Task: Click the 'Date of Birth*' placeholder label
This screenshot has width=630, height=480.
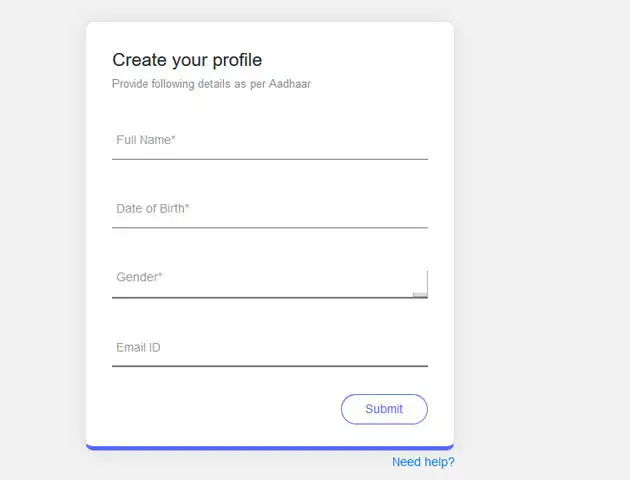Action: 153,209
